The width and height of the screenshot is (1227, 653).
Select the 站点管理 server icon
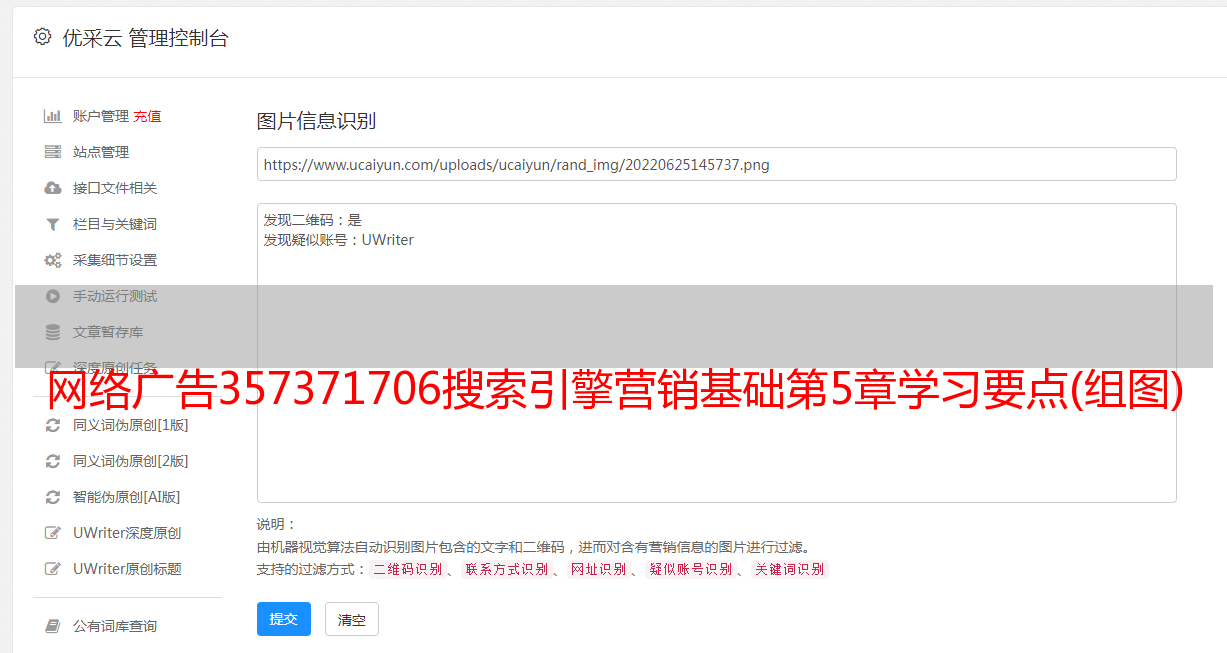click(53, 152)
